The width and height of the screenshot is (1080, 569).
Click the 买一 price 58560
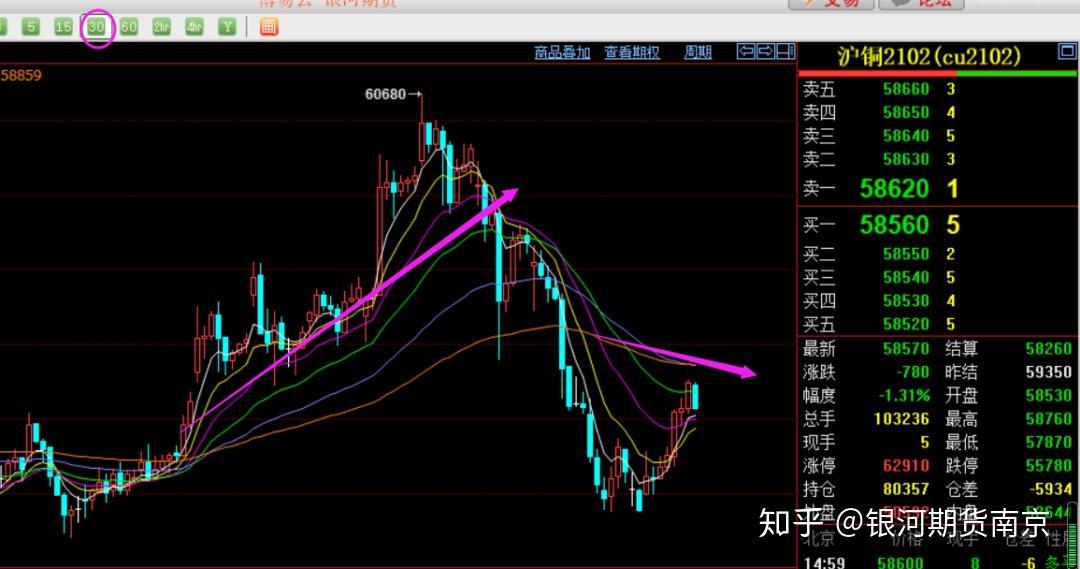tap(894, 225)
